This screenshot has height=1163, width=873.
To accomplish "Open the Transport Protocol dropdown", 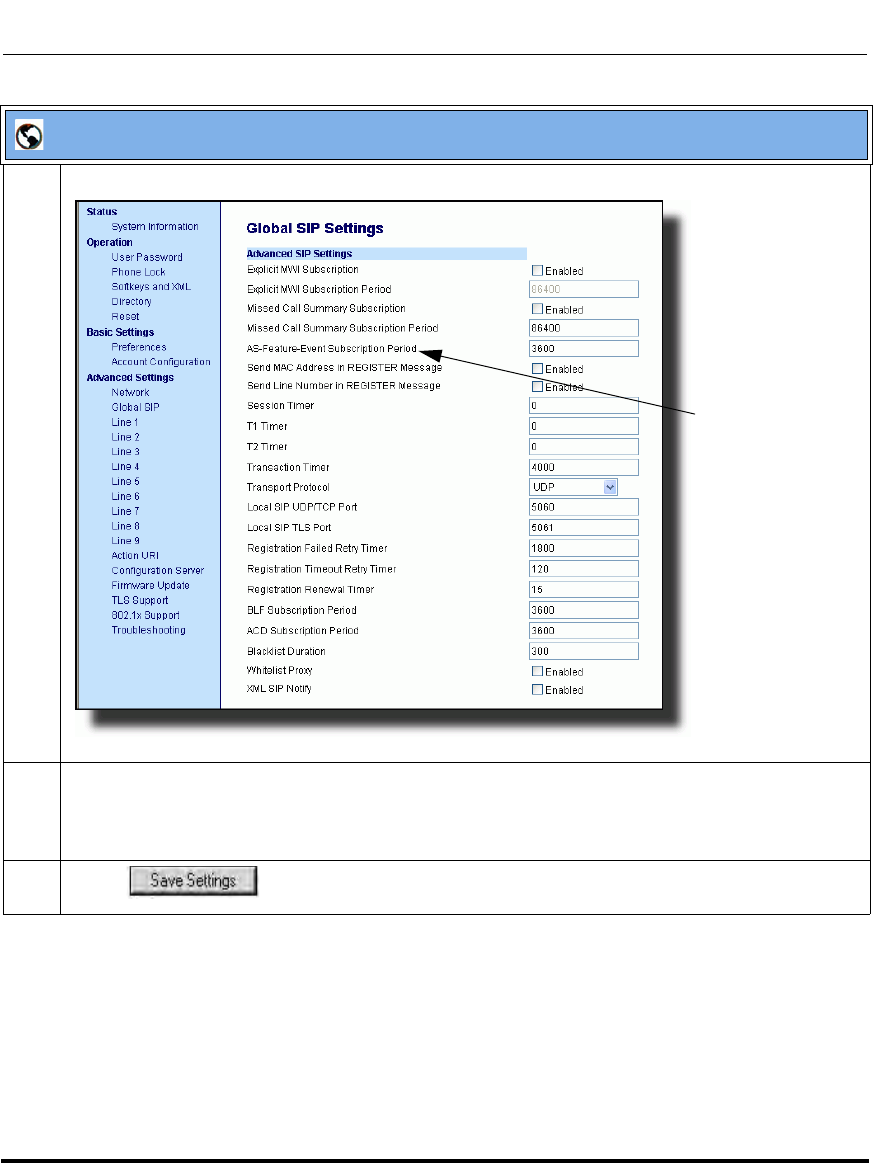I will 573,487.
